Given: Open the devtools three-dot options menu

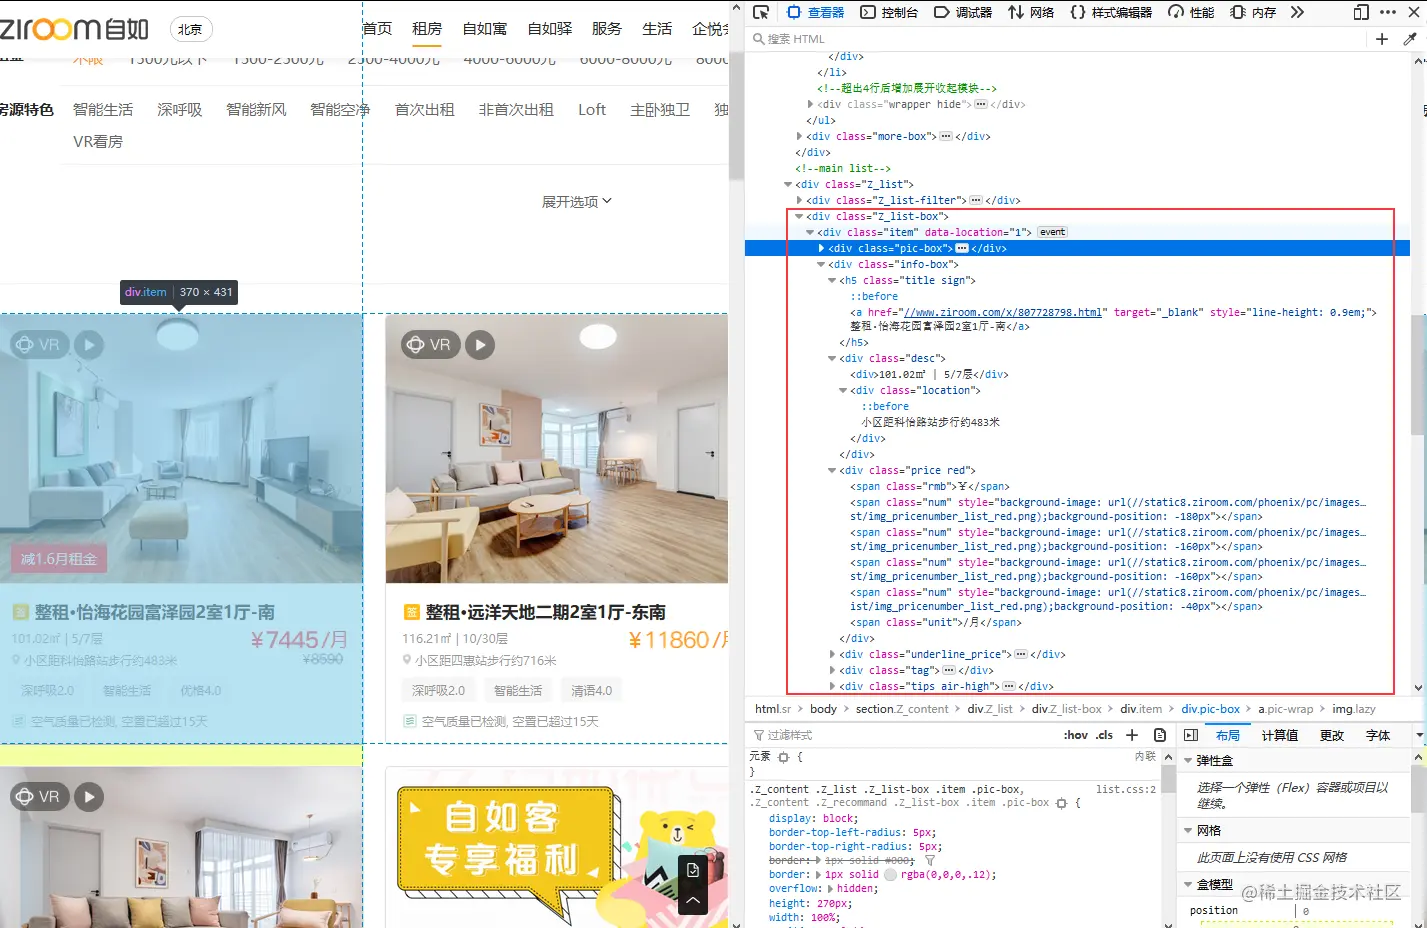Looking at the screenshot, I should 1388,12.
